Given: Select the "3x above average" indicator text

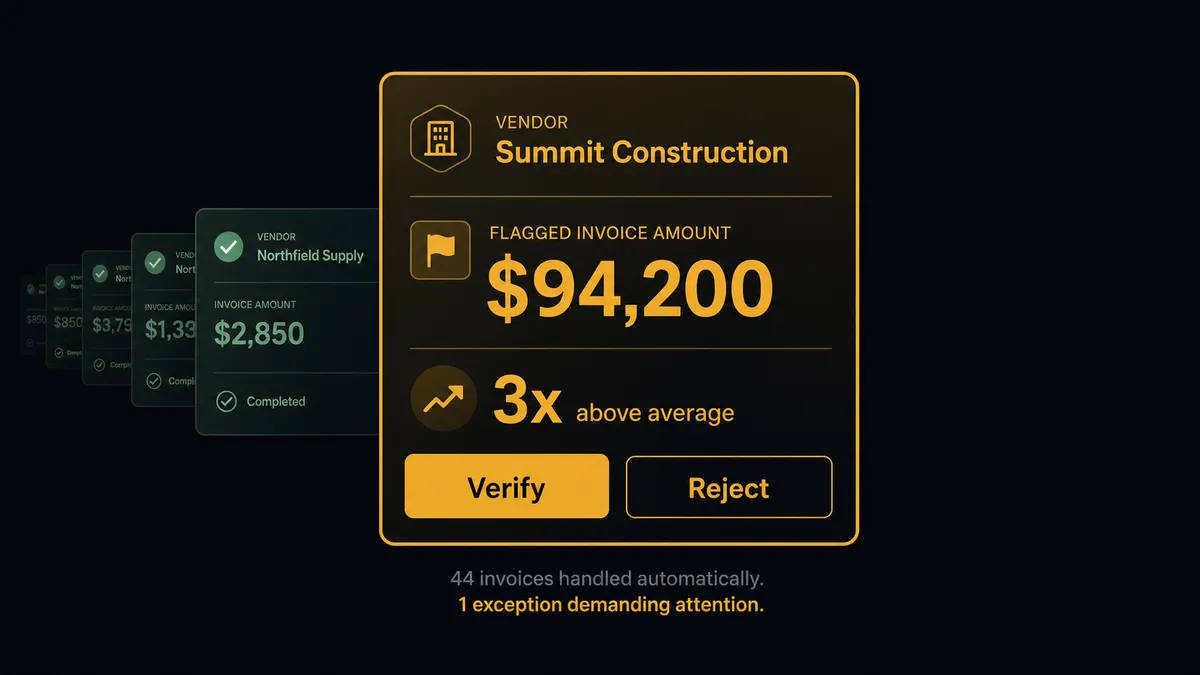Looking at the screenshot, I should coord(614,402).
